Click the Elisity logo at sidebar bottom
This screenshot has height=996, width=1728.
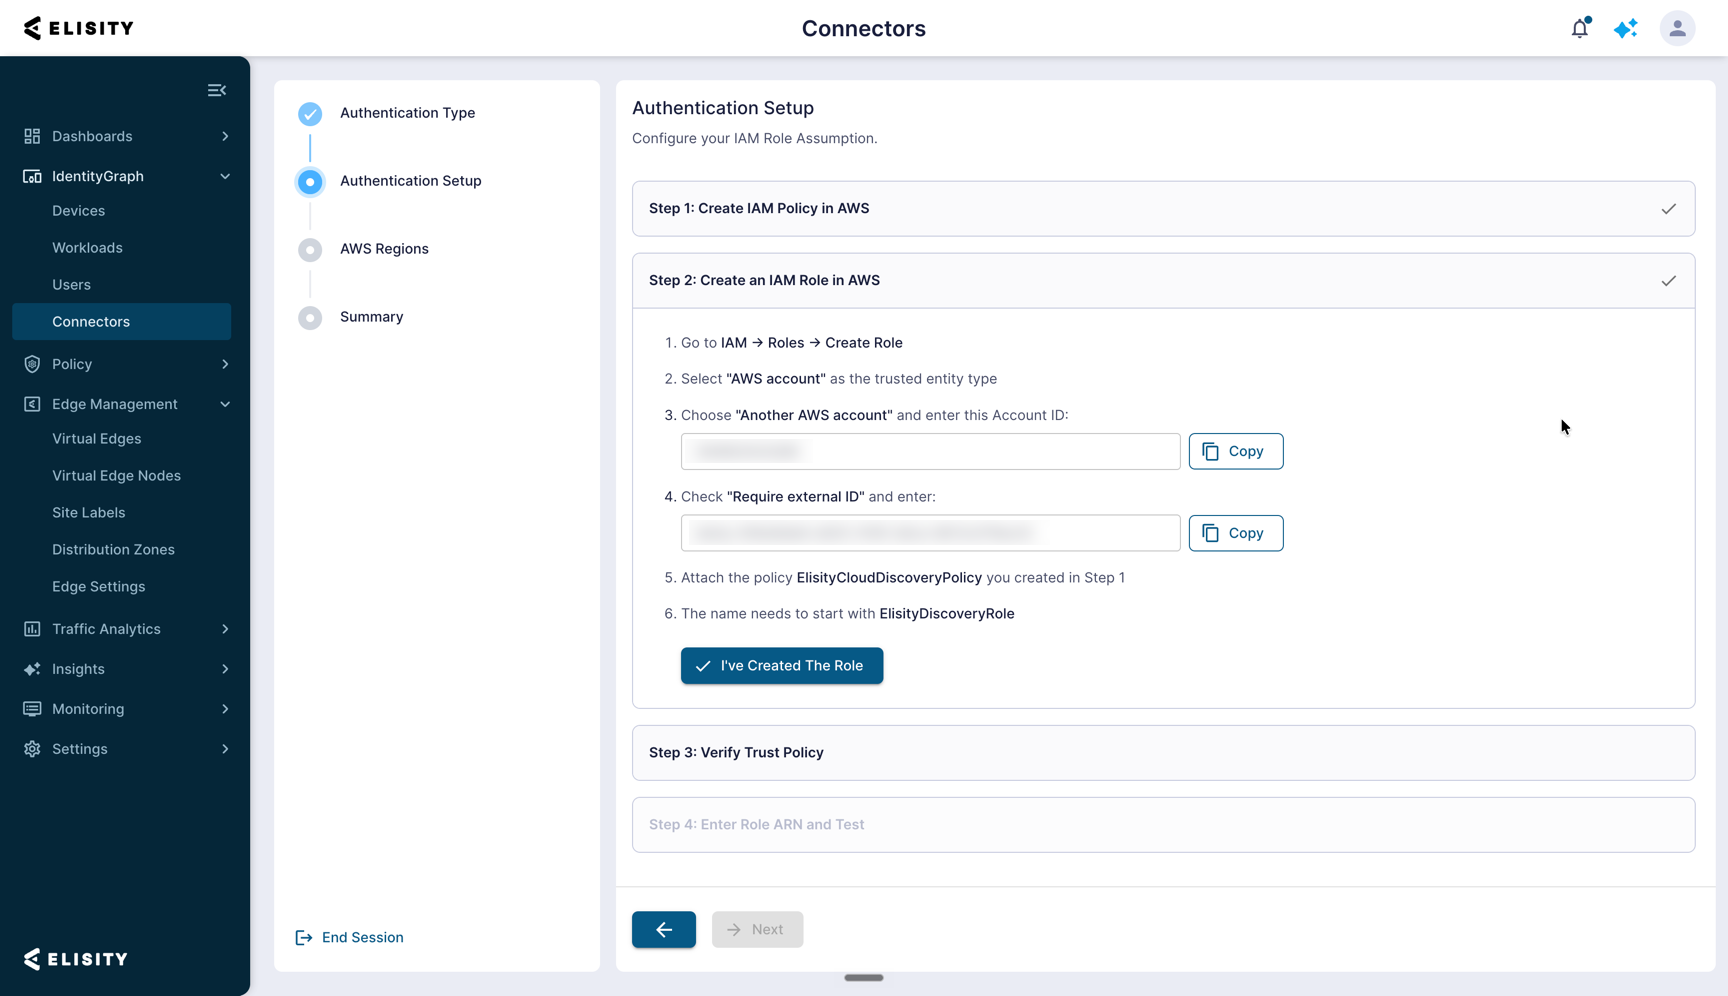point(76,959)
